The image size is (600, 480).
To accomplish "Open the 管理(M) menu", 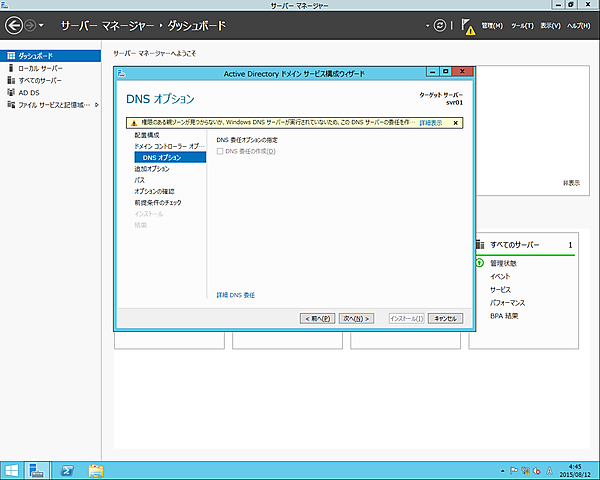I will [492, 25].
